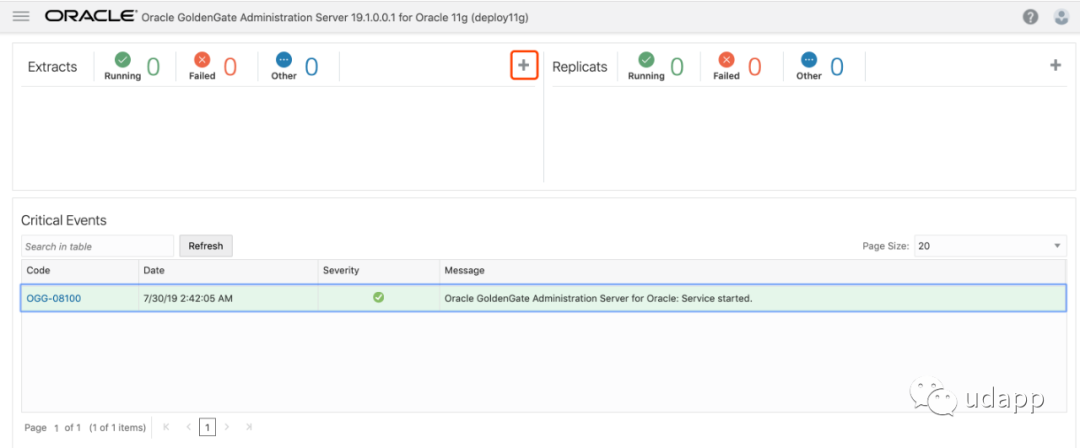Image resolution: width=1080 pixels, height=448 pixels.
Task: Add a new Extract with plus icon
Action: click(x=524, y=66)
